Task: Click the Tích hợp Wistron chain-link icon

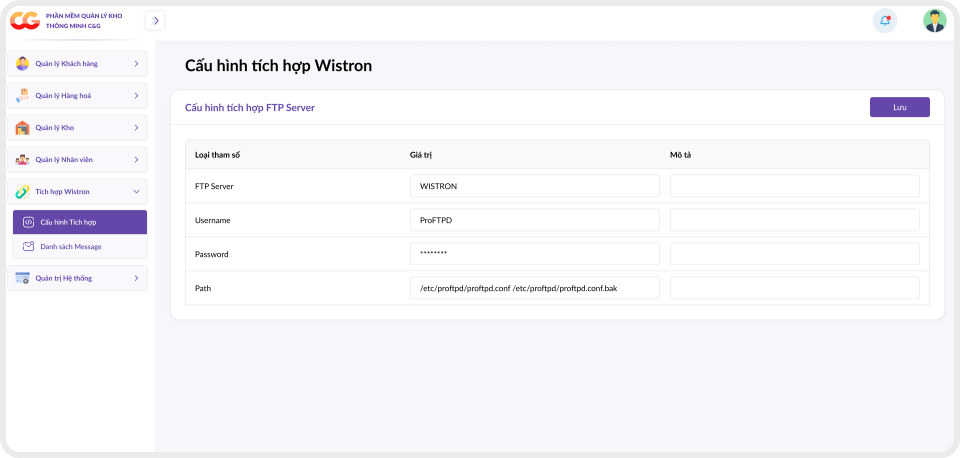Action: point(23,192)
